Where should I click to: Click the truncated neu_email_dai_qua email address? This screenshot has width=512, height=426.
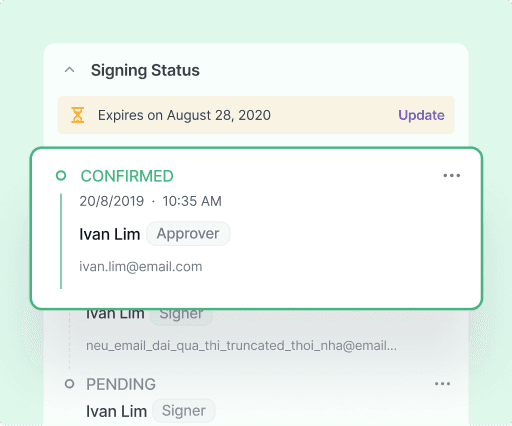pyautogui.click(x=241, y=346)
